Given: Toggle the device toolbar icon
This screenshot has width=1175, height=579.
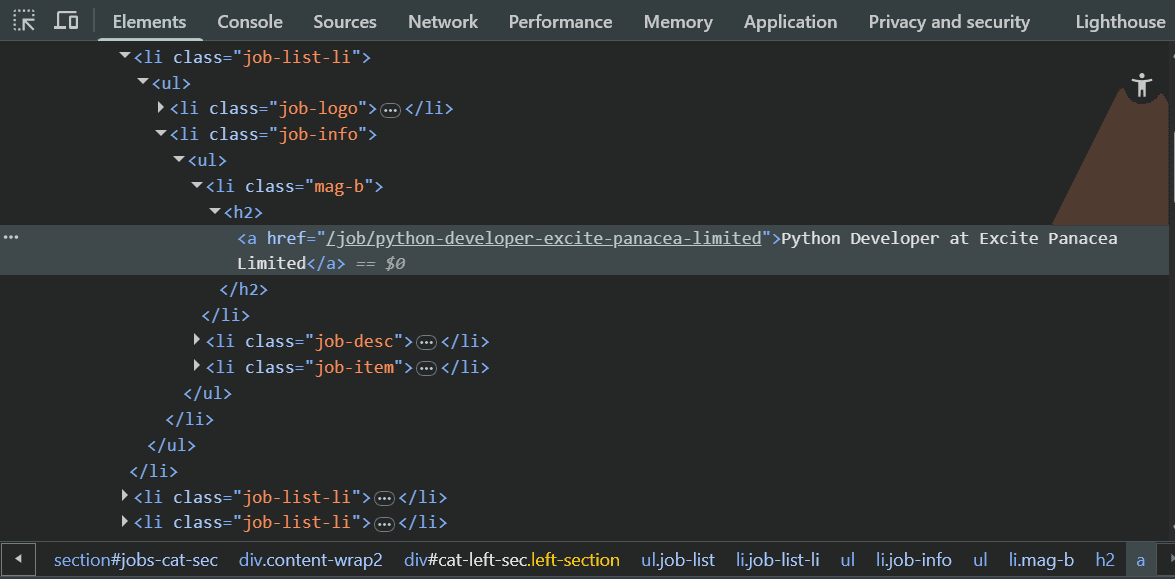Looking at the screenshot, I should click(x=67, y=21).
